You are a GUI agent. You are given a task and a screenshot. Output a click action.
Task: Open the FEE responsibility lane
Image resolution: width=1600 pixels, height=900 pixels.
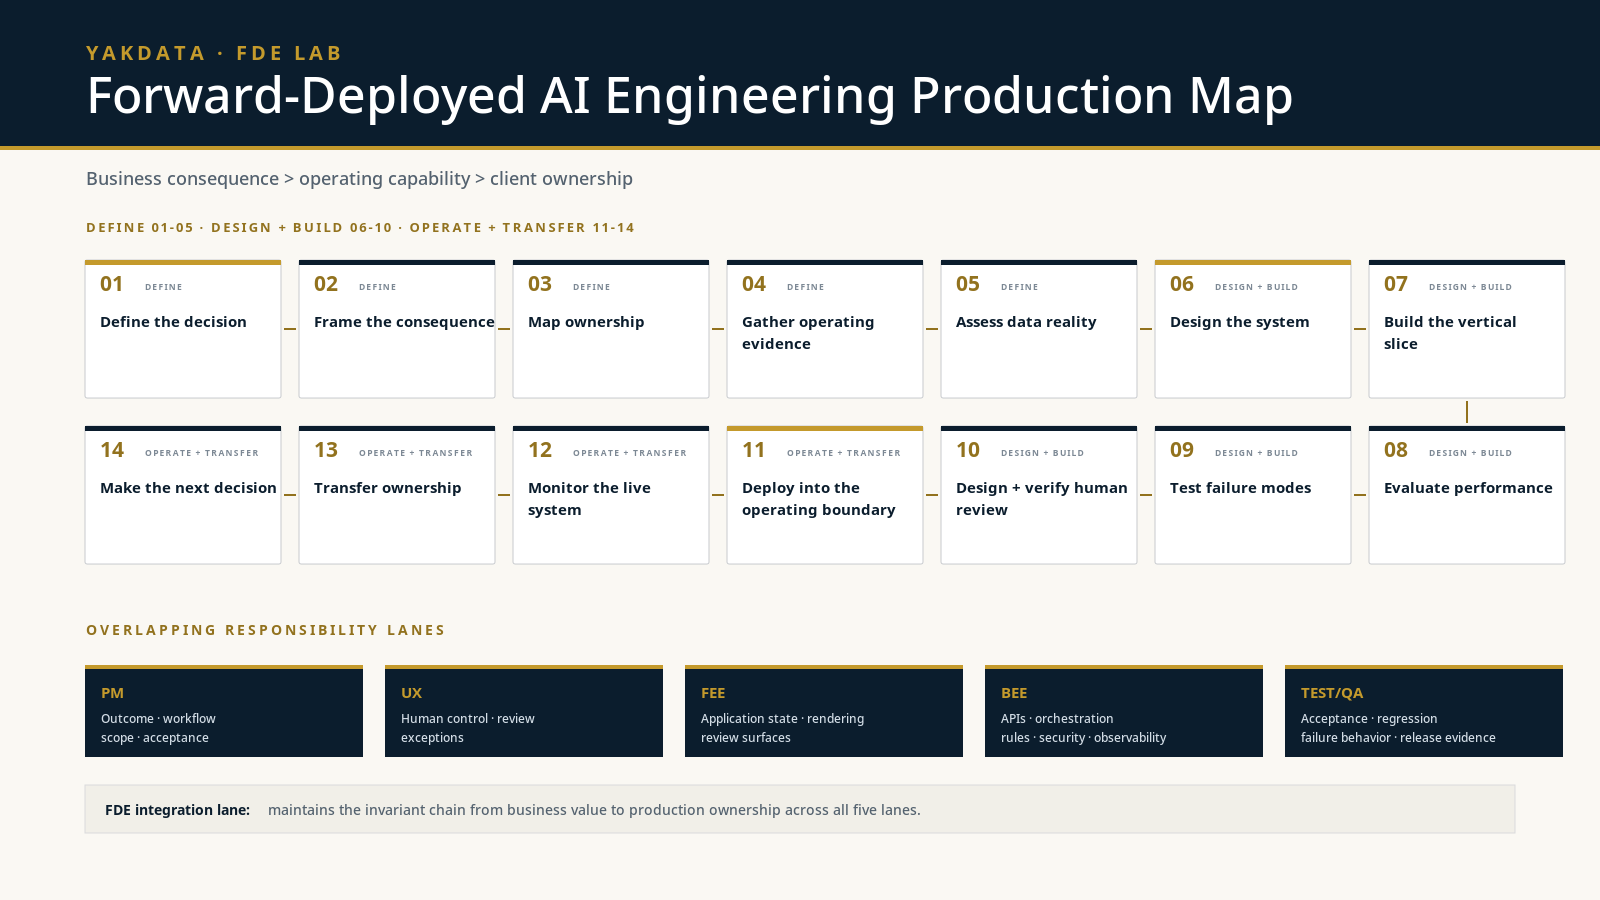click(x=824, y=711)
